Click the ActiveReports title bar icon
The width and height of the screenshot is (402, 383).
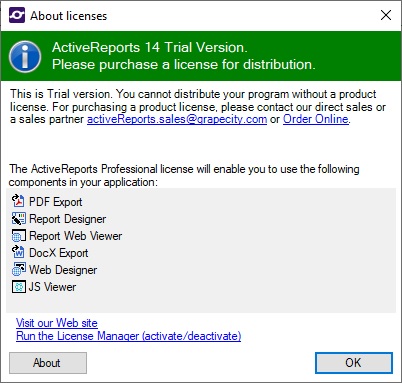click(x=17, y=15)
